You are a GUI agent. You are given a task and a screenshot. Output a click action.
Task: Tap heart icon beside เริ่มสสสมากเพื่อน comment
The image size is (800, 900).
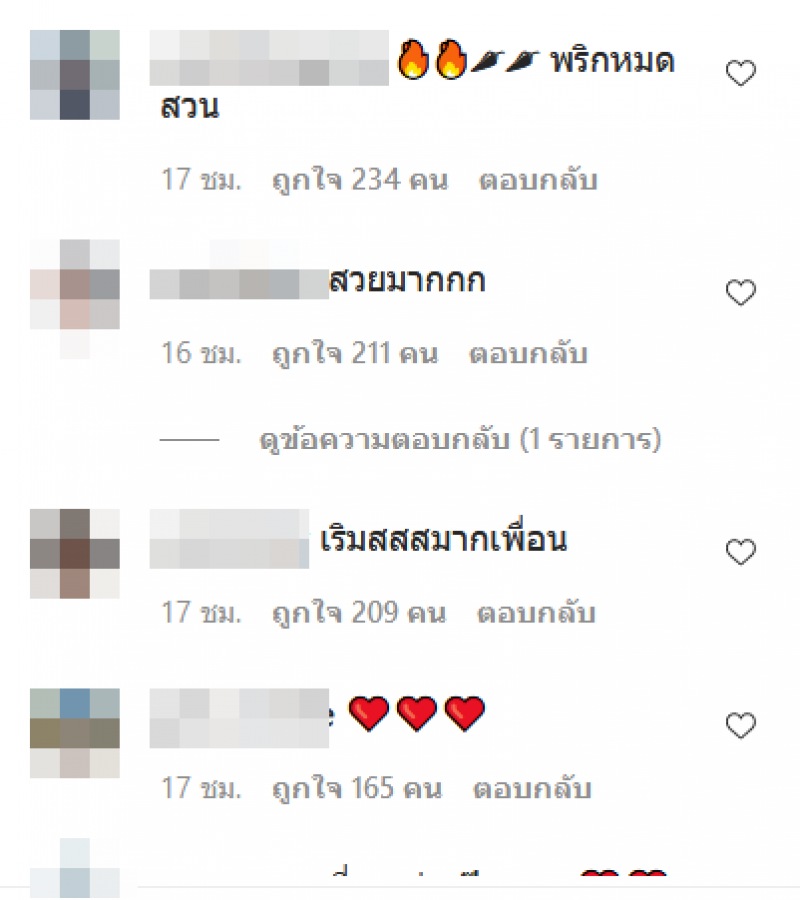tap(741, 552)
